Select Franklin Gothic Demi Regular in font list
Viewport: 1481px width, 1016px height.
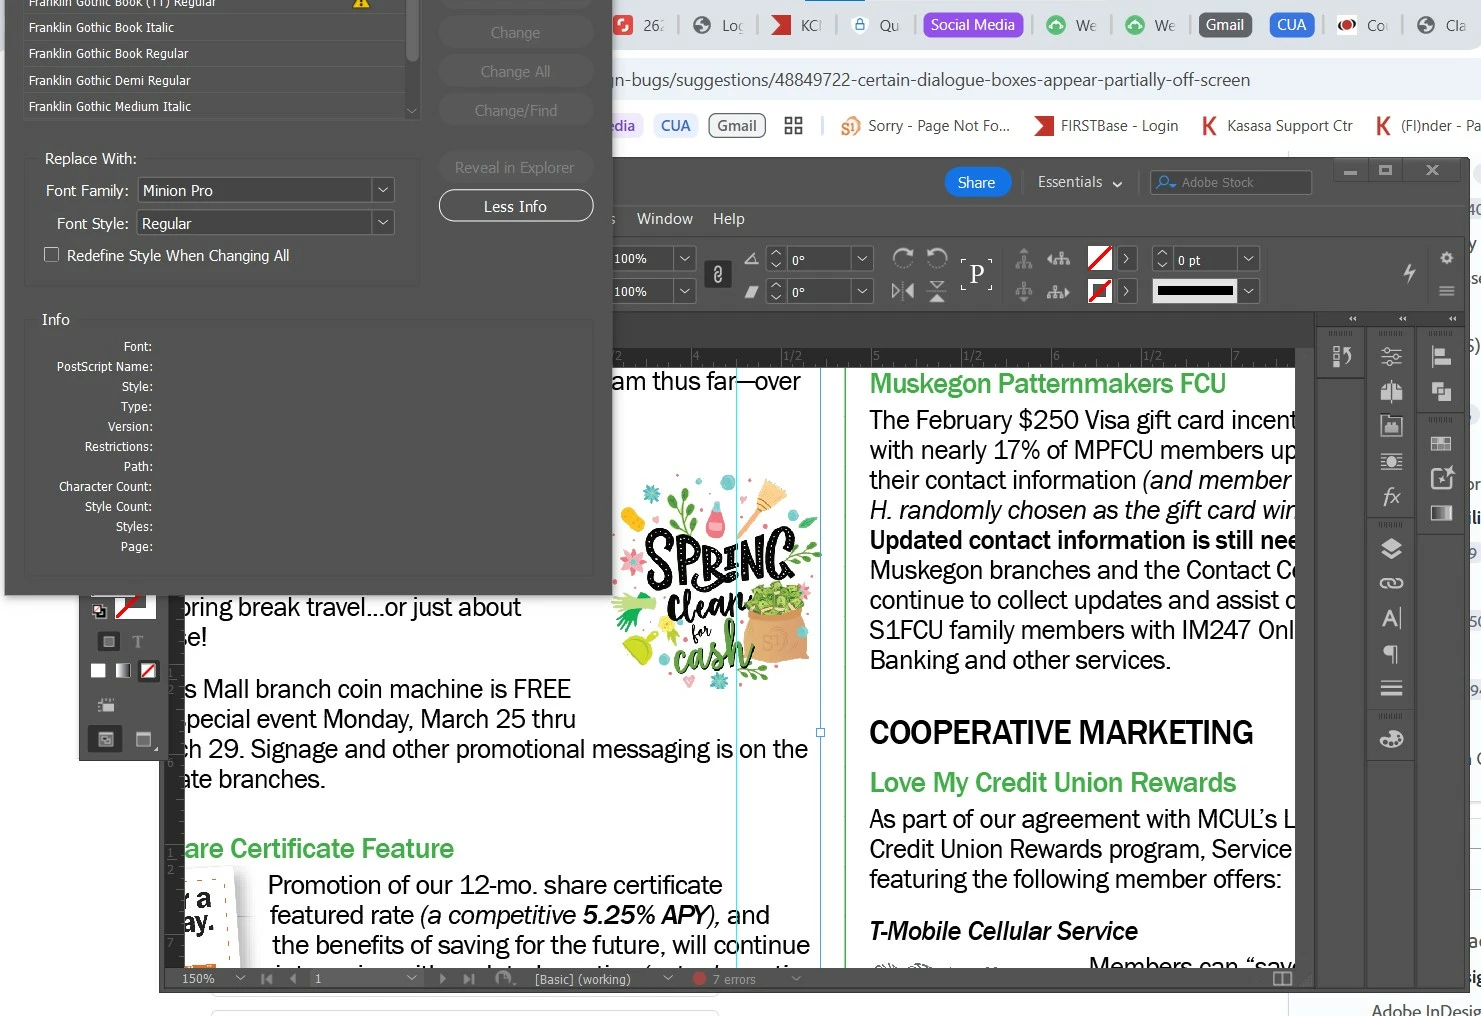click(x=214, y=80)
